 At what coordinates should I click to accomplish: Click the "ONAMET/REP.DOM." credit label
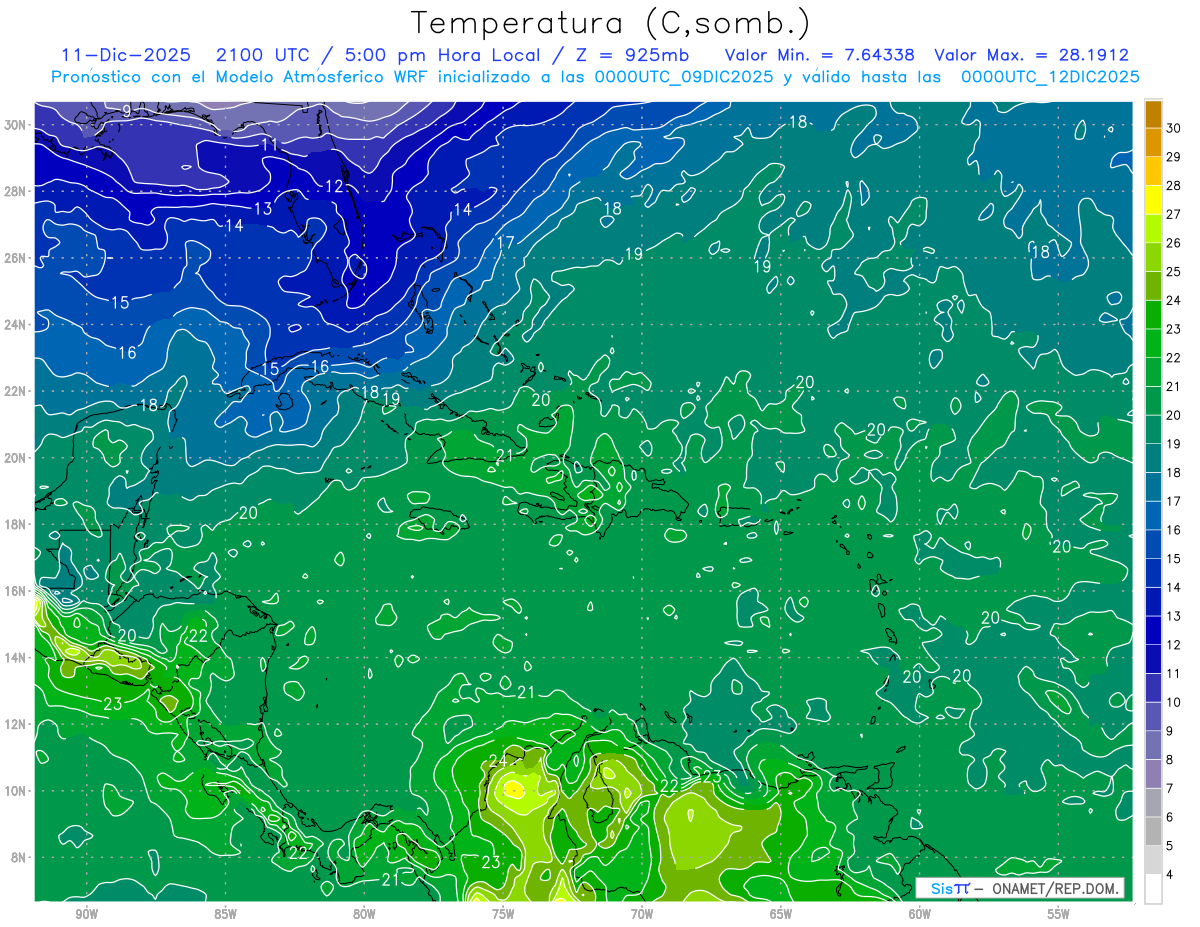[x=1055, y=888]
